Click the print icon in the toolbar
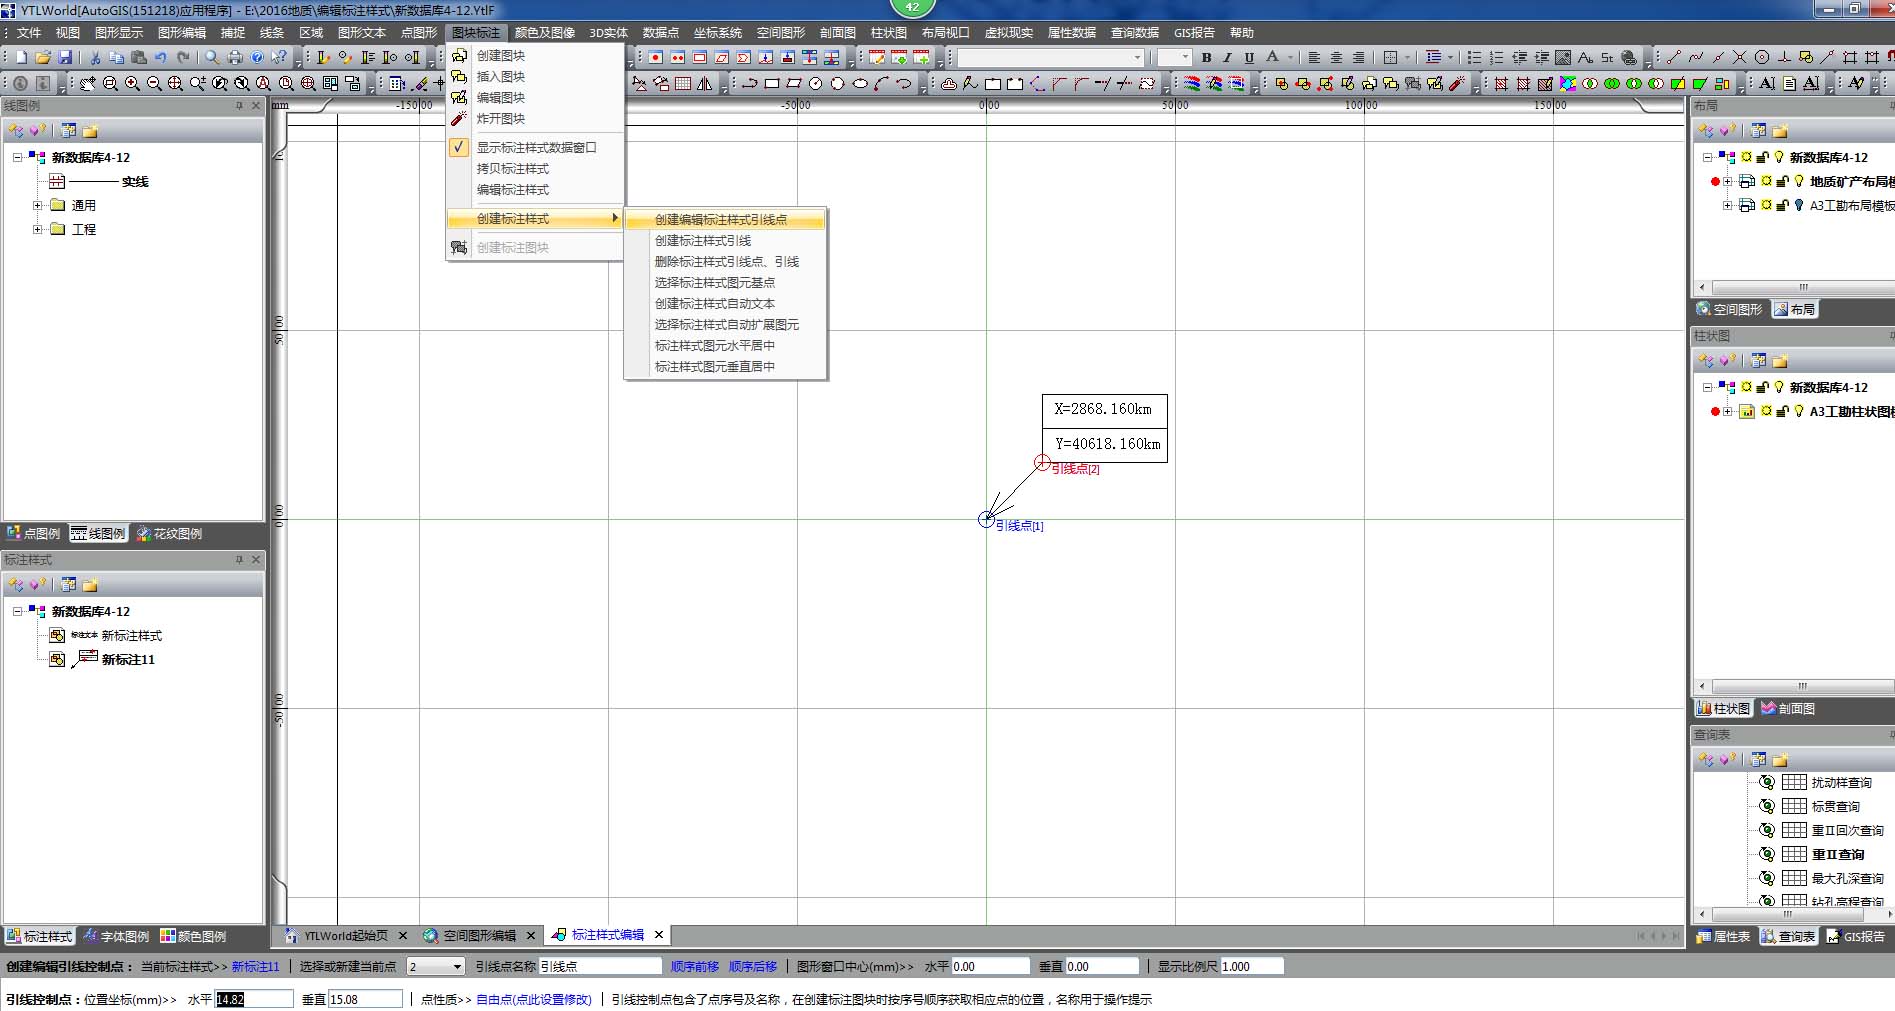 235,58
